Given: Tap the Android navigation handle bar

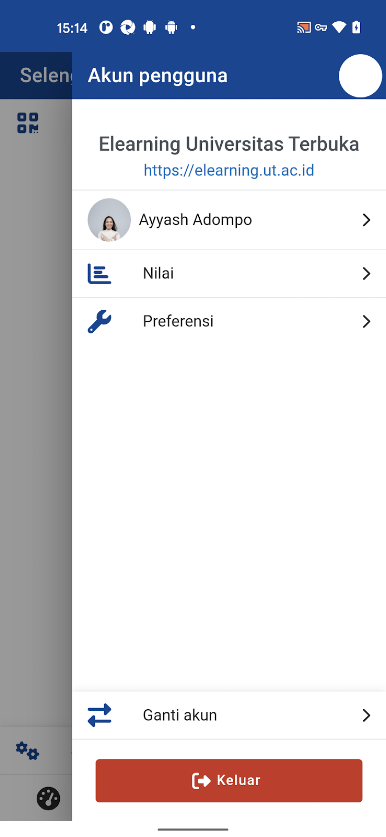Looking at the screenshot, I should coord(193,830).
